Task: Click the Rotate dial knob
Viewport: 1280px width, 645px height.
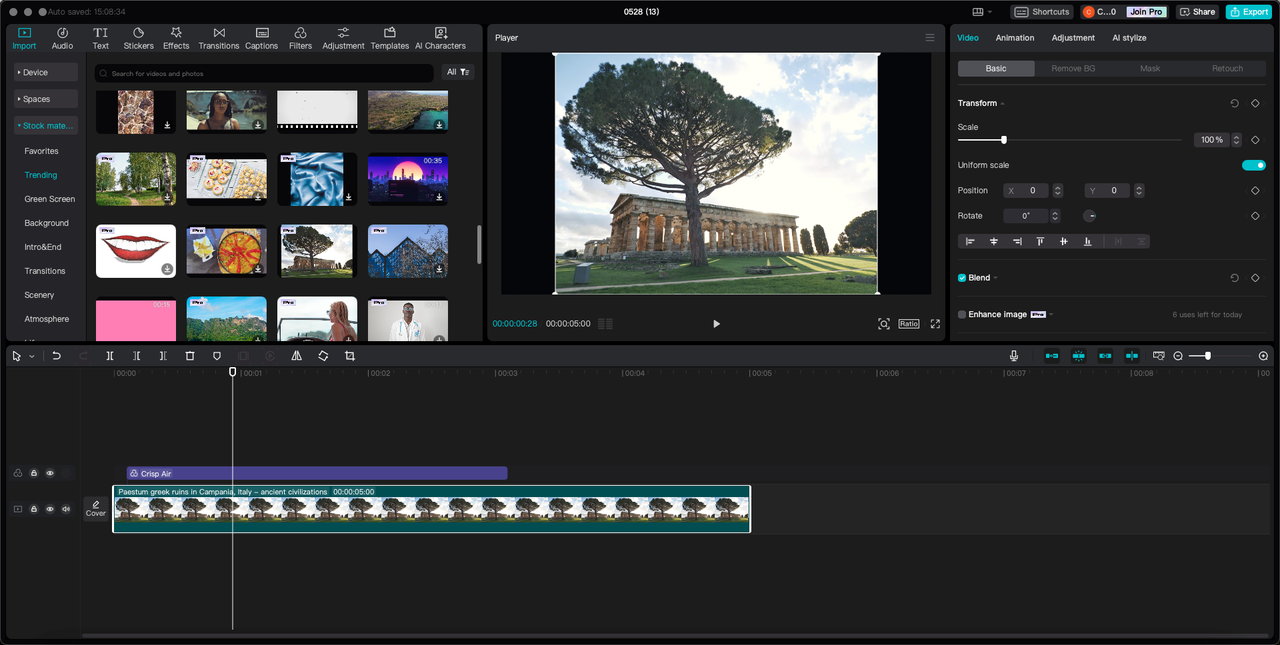Action: [1090, 216]
